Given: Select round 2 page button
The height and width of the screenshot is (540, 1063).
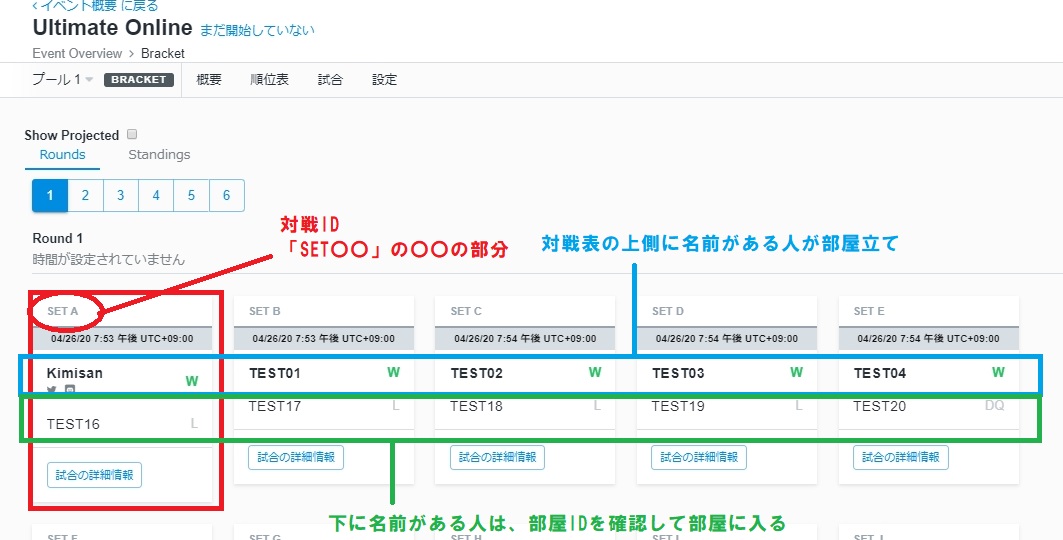Looking at the screenshot, I should tap(85, 195).
